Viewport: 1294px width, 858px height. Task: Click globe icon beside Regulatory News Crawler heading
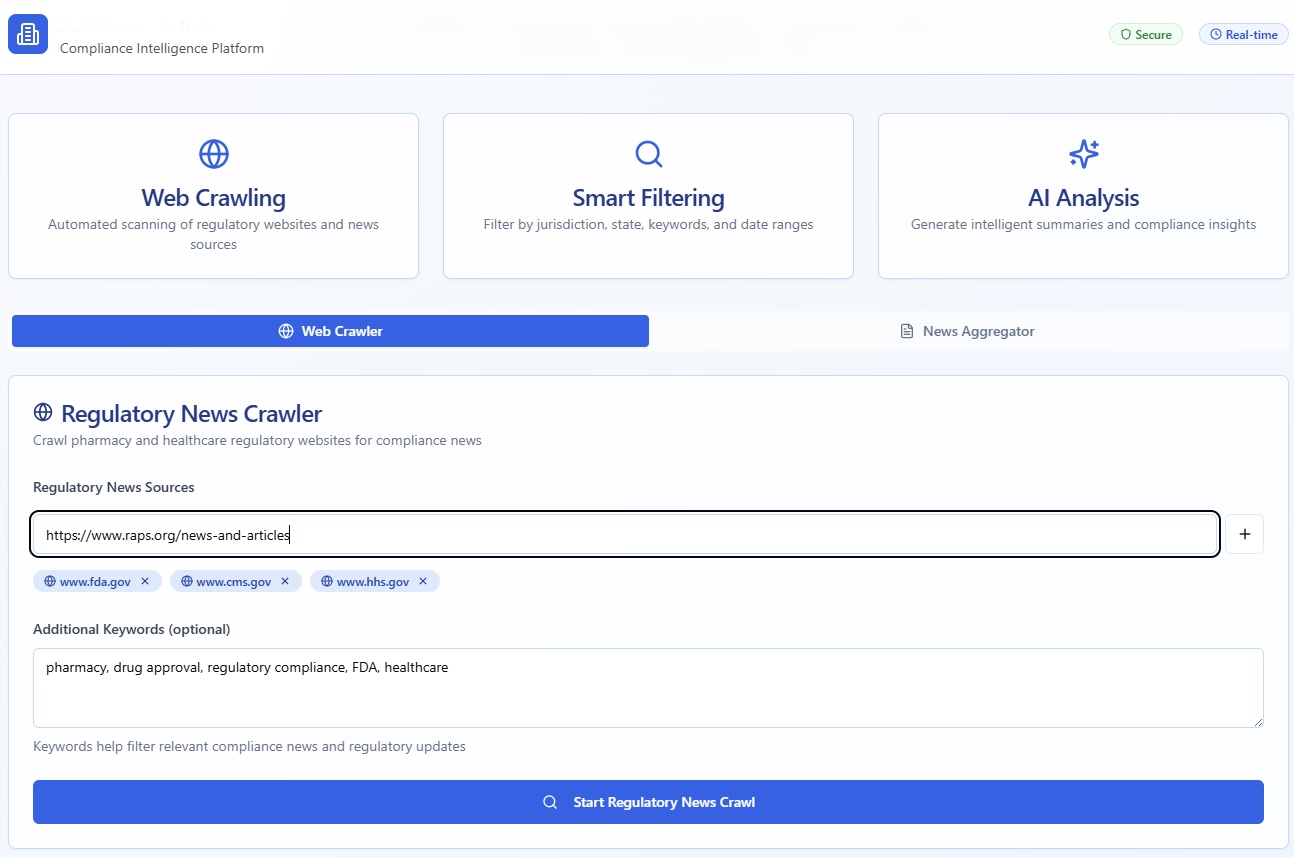click(43, 413)
